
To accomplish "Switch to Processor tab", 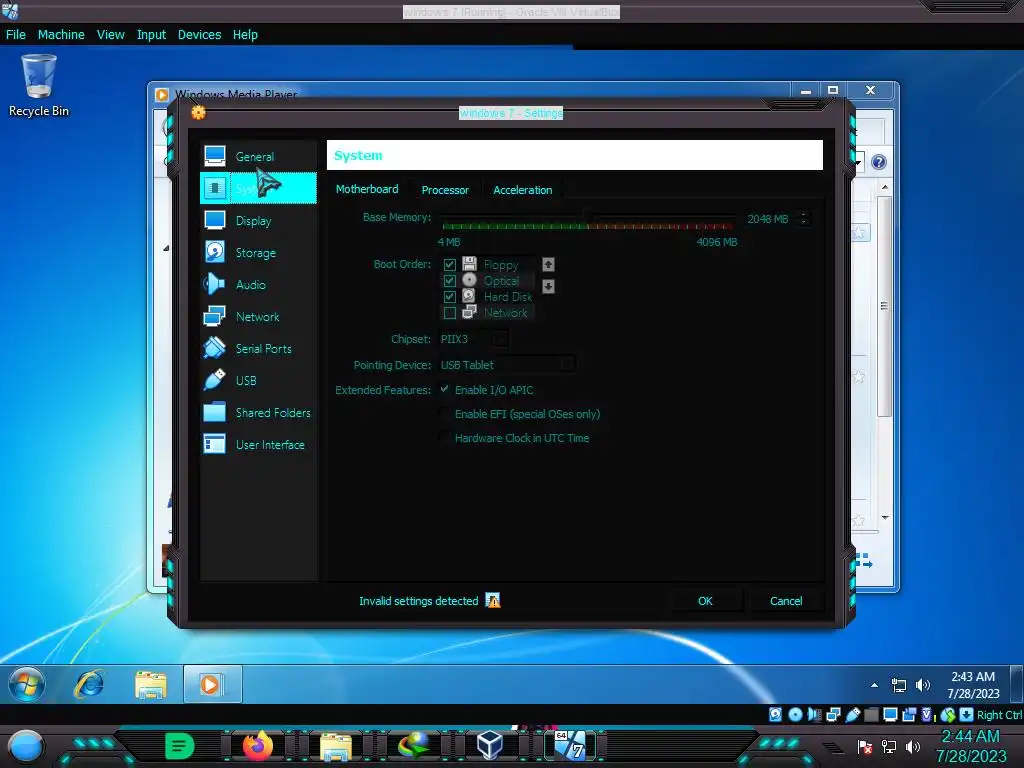I will pos(445,189).
